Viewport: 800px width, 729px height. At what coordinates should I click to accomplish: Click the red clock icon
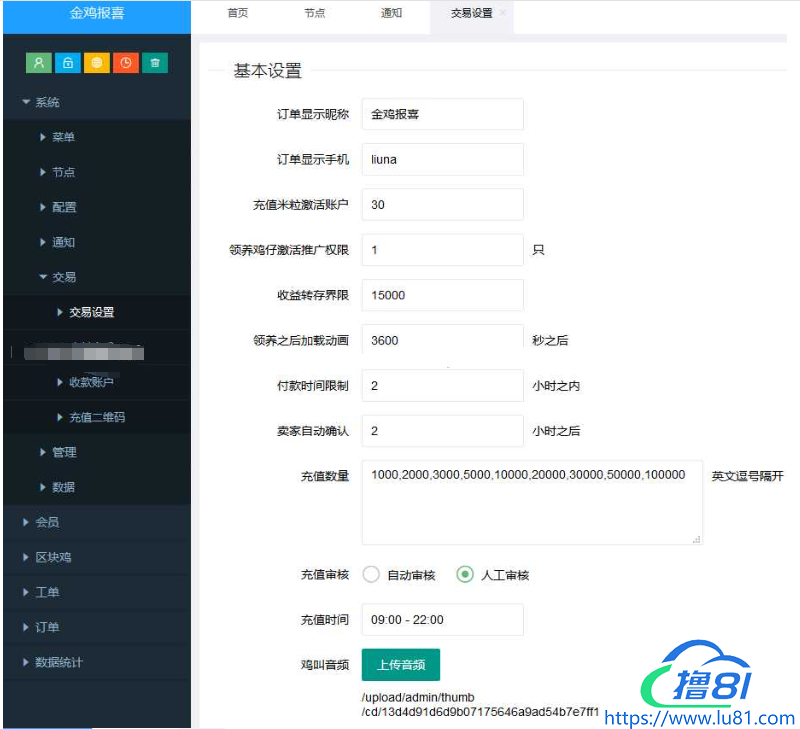pos(126,62)
